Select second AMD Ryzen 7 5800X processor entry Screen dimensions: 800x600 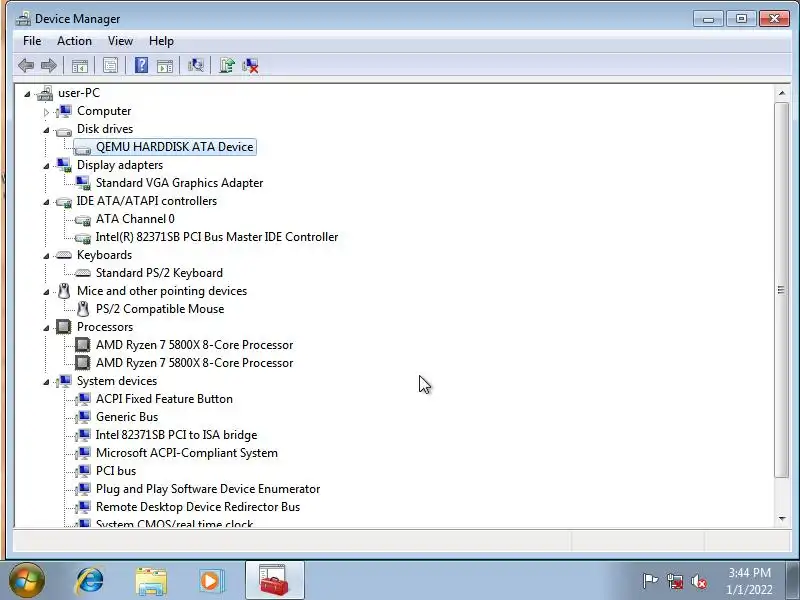click(x=194, y=363)
